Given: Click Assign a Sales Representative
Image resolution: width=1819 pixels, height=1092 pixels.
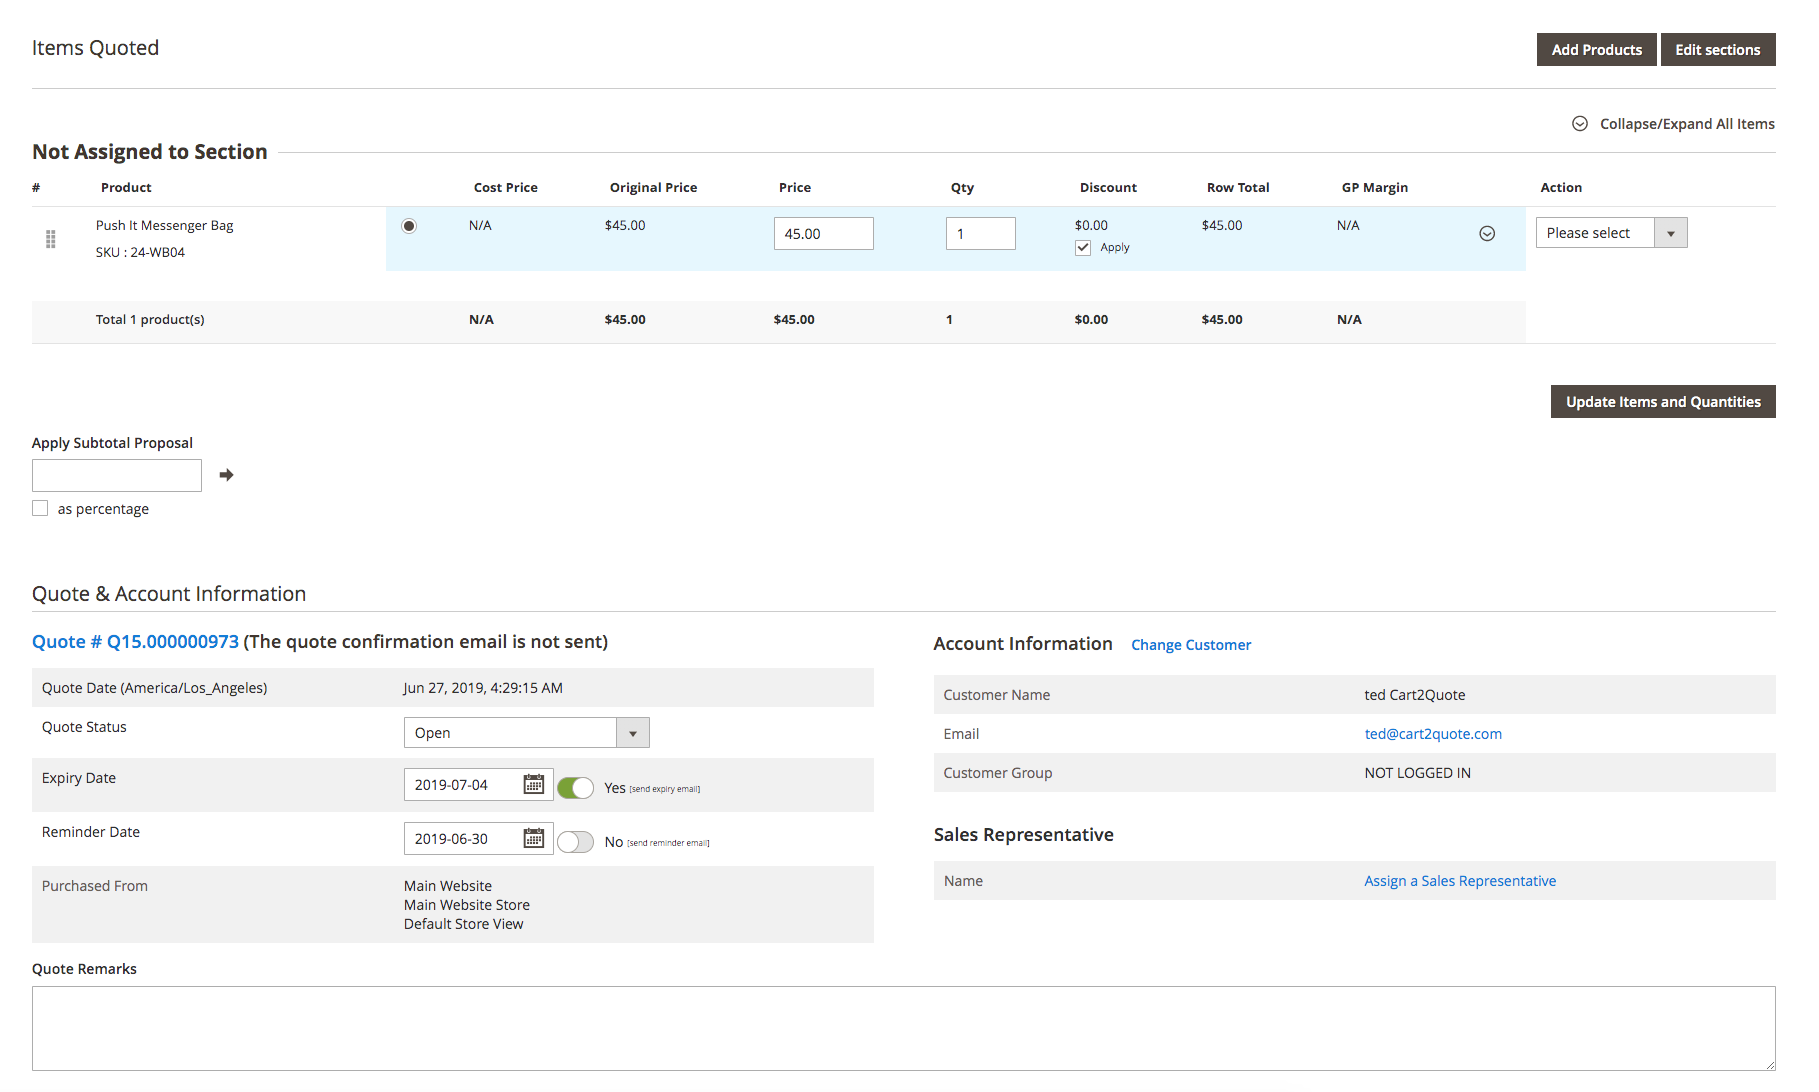Looking at the screenshot, I should [1459, 880].
